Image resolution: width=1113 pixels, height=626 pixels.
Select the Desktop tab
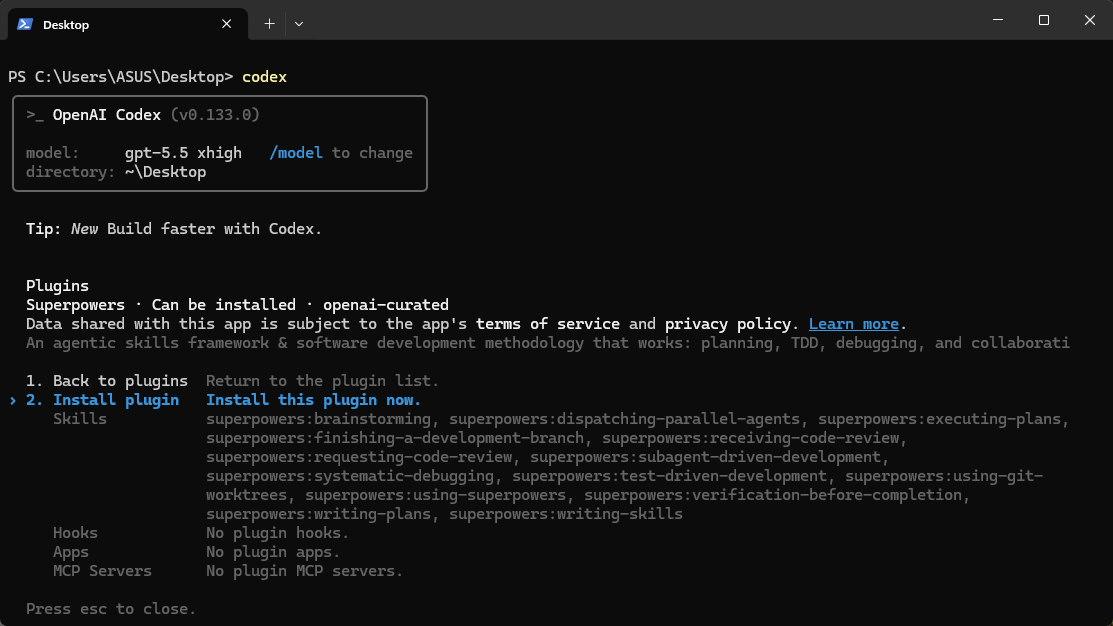click(x=128, y=24)
